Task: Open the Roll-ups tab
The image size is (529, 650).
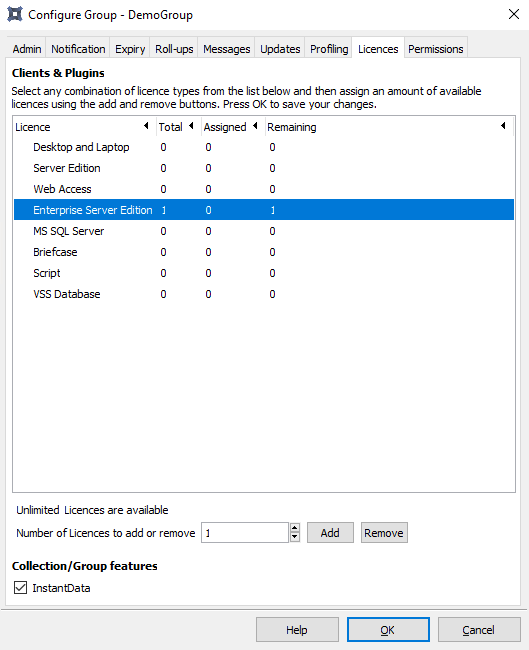Action: pos(174,49)
